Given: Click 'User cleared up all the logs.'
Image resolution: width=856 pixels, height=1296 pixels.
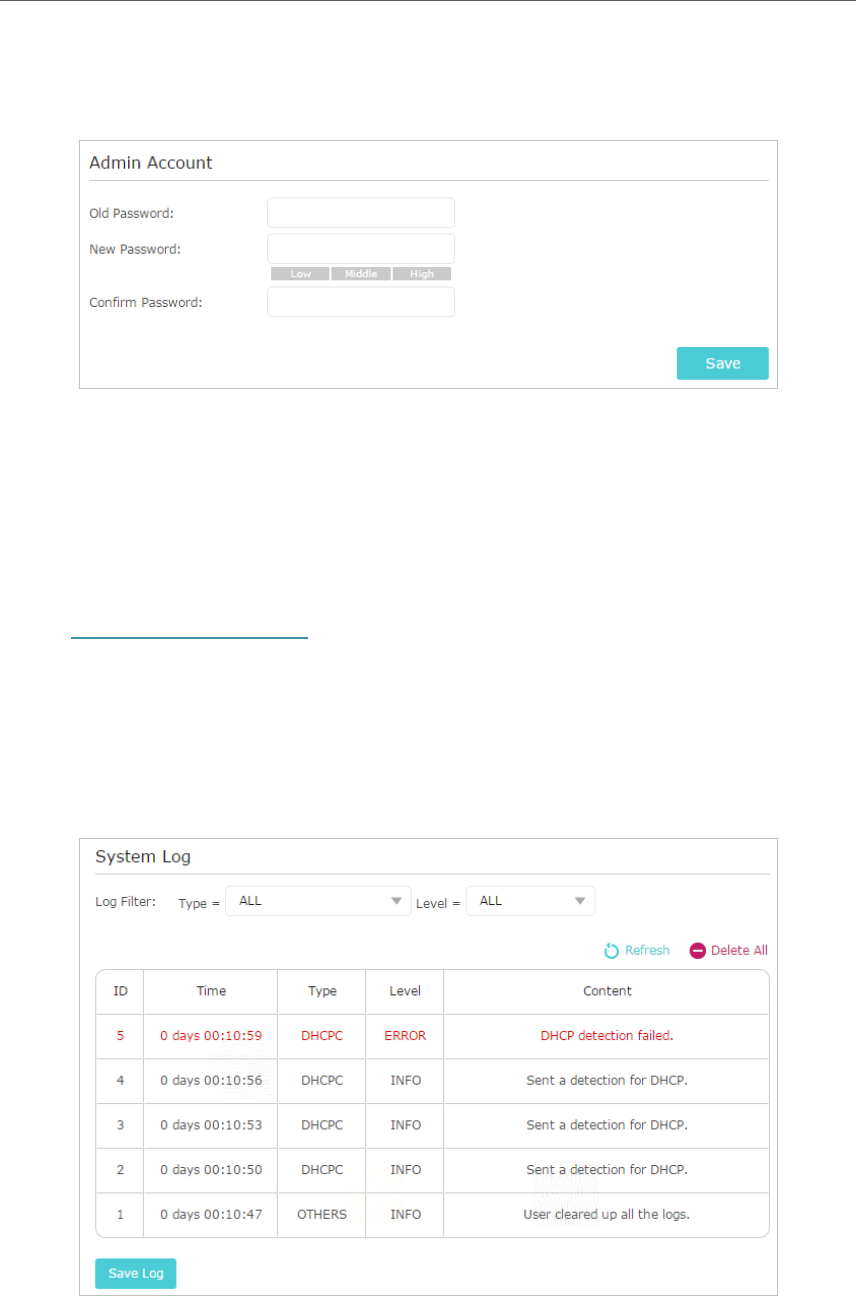Looking at the screenshot, I should click(x=607, y=1214).
